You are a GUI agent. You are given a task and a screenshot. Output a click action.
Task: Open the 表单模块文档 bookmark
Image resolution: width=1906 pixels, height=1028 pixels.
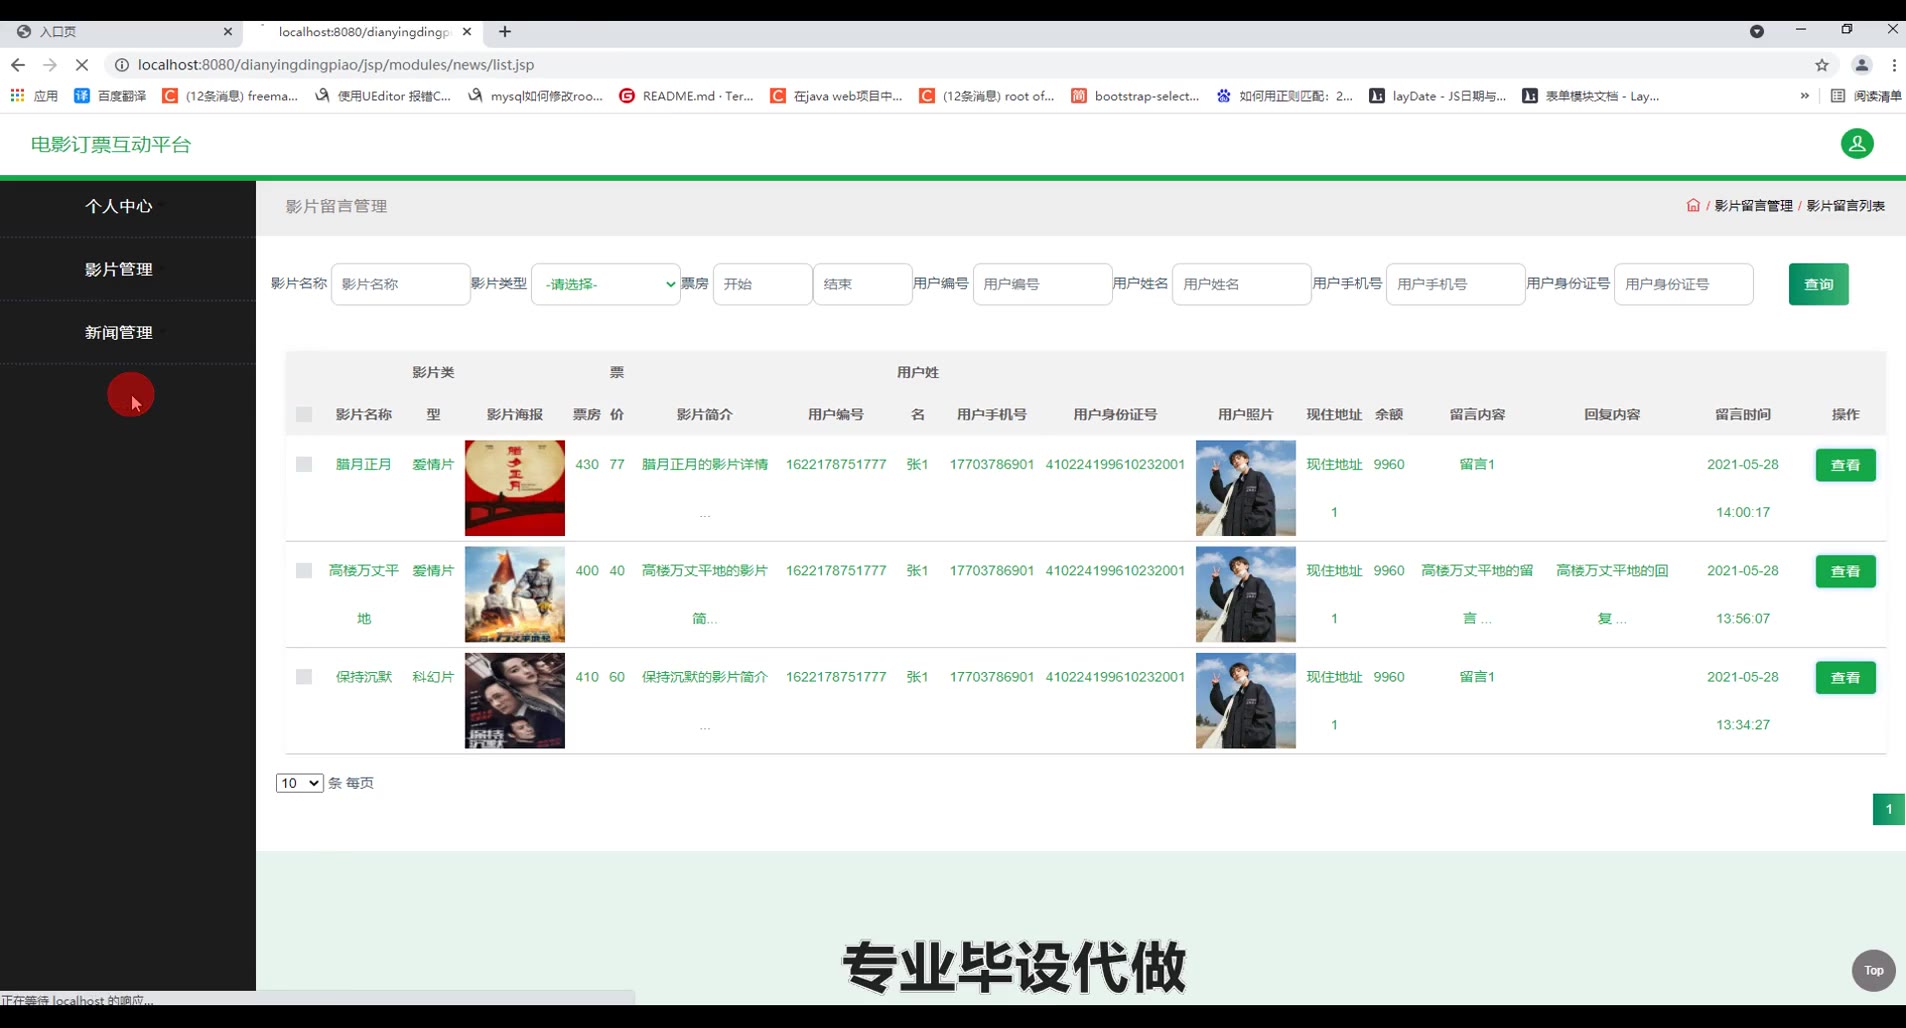[1590, 96]
